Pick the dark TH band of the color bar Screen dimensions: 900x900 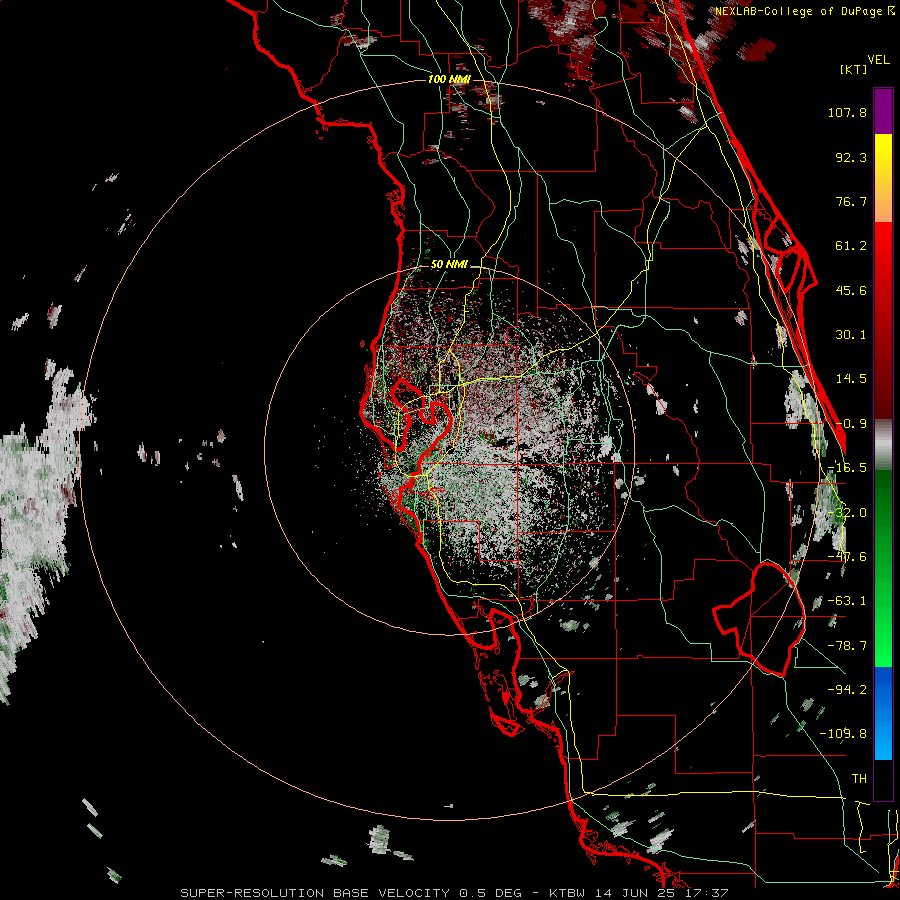(883, 779)
